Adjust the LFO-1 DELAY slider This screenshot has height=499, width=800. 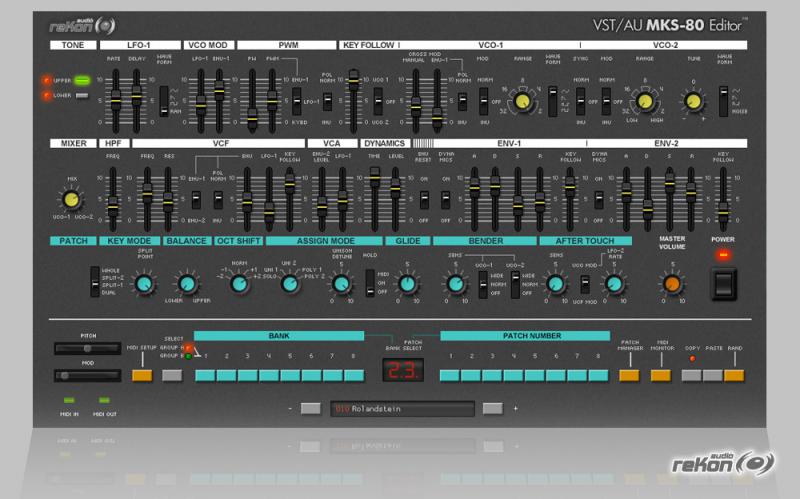136,95
